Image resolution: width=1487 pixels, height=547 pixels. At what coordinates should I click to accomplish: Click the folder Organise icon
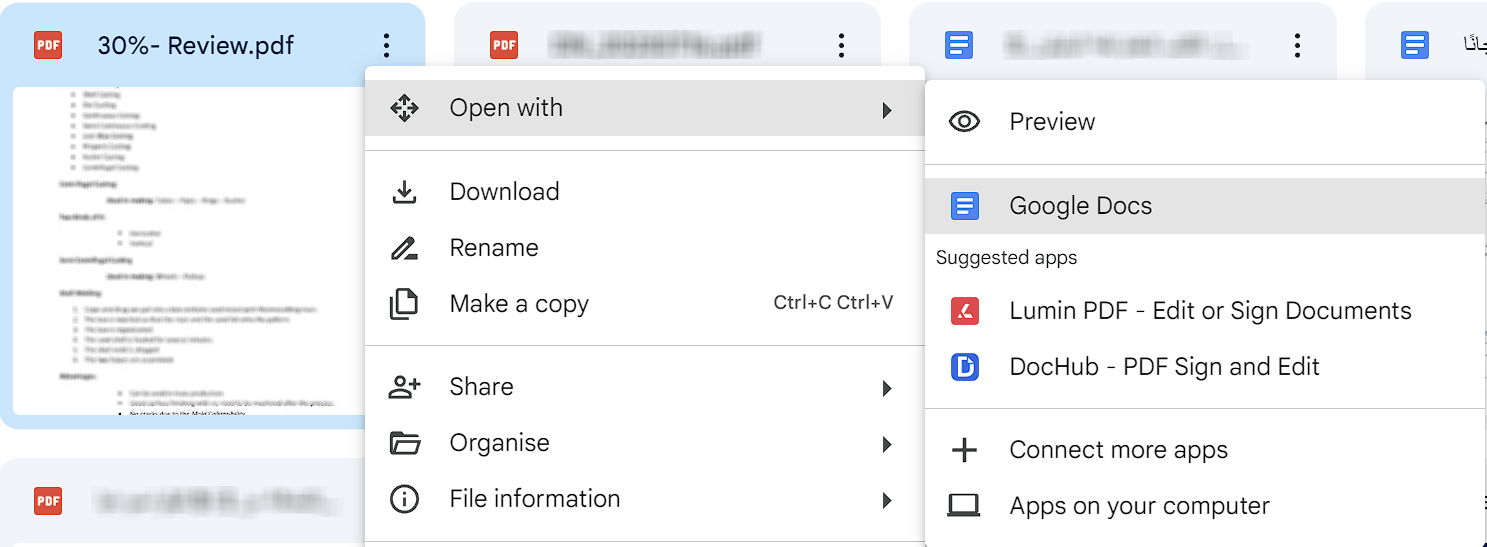(404, 443)
